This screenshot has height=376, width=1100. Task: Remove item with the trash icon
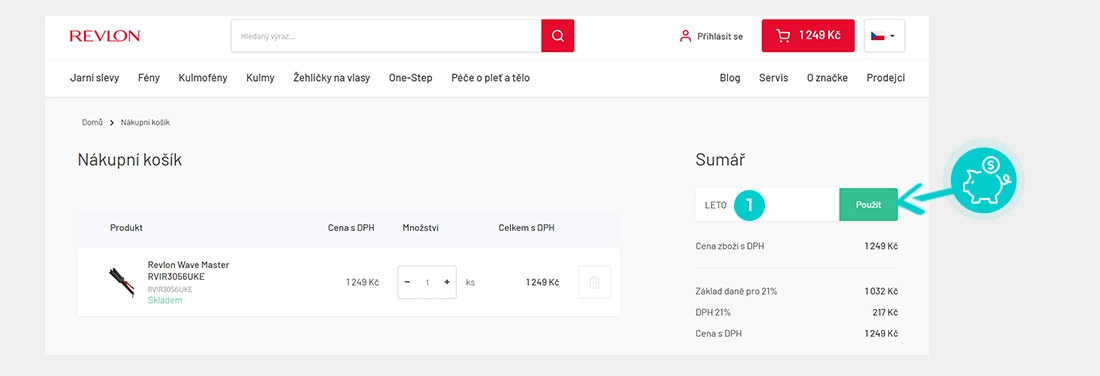click(594, 282)
